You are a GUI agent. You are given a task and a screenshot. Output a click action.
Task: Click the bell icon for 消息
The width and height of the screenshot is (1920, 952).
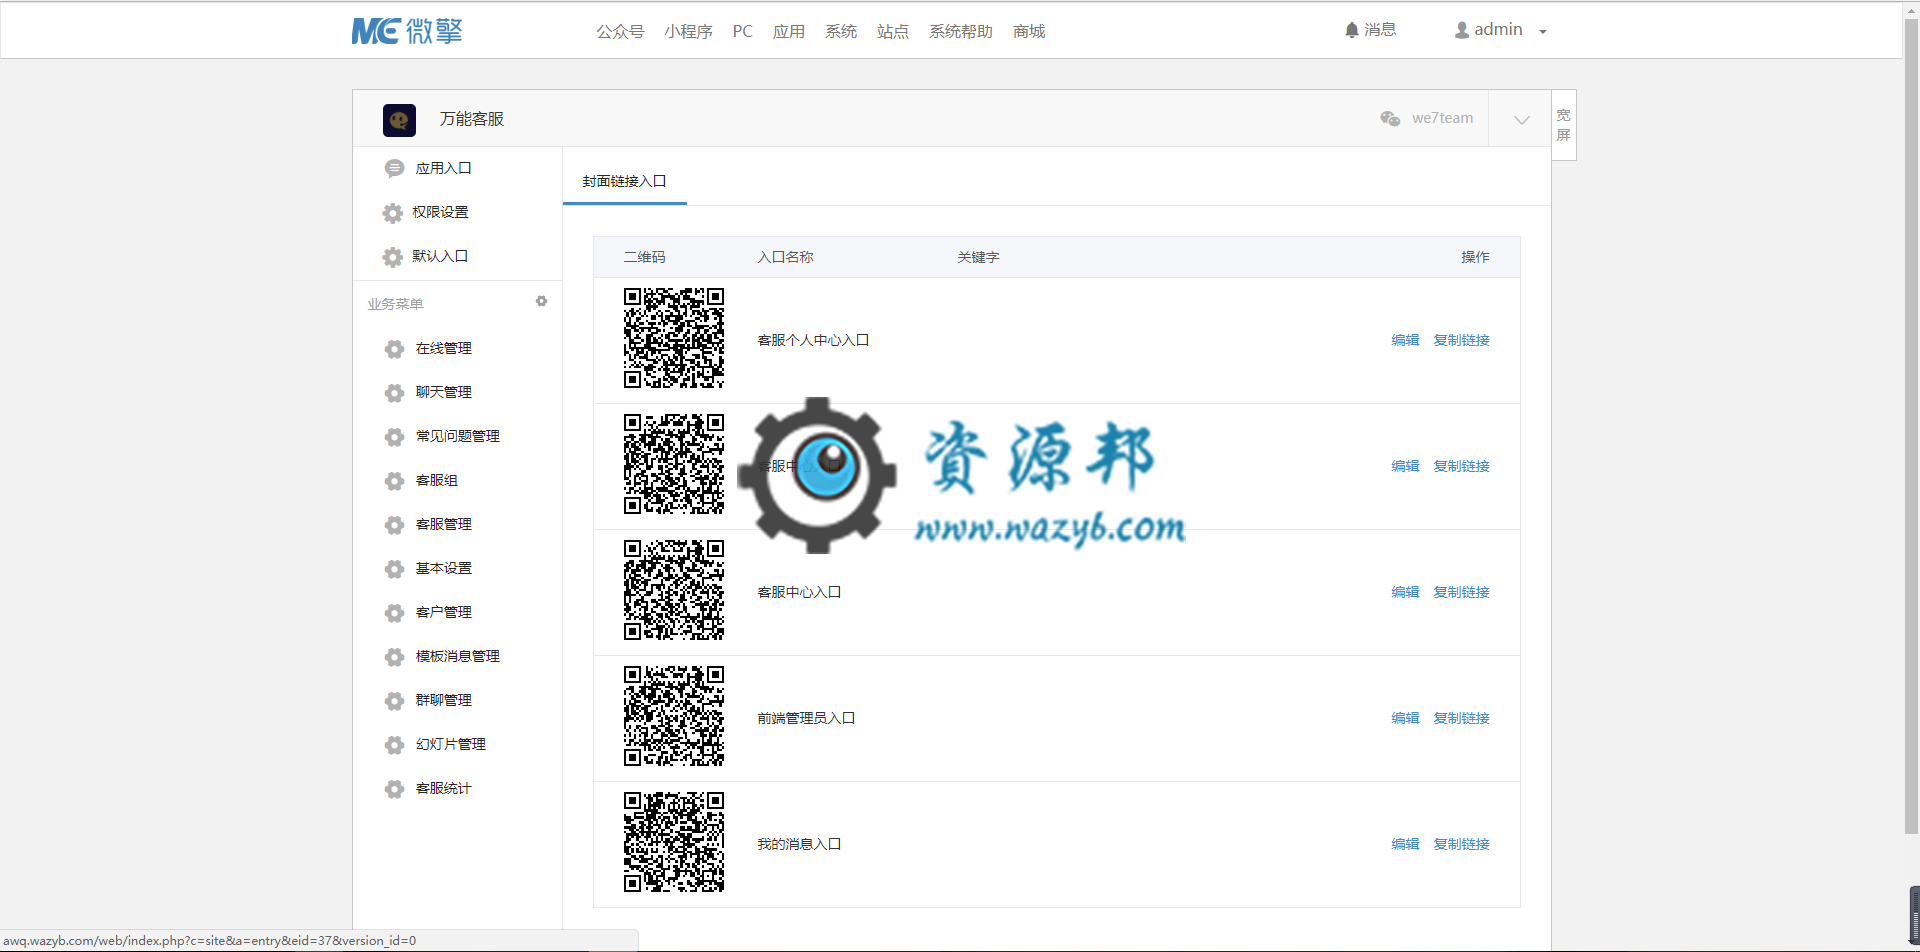(1352, 30)
